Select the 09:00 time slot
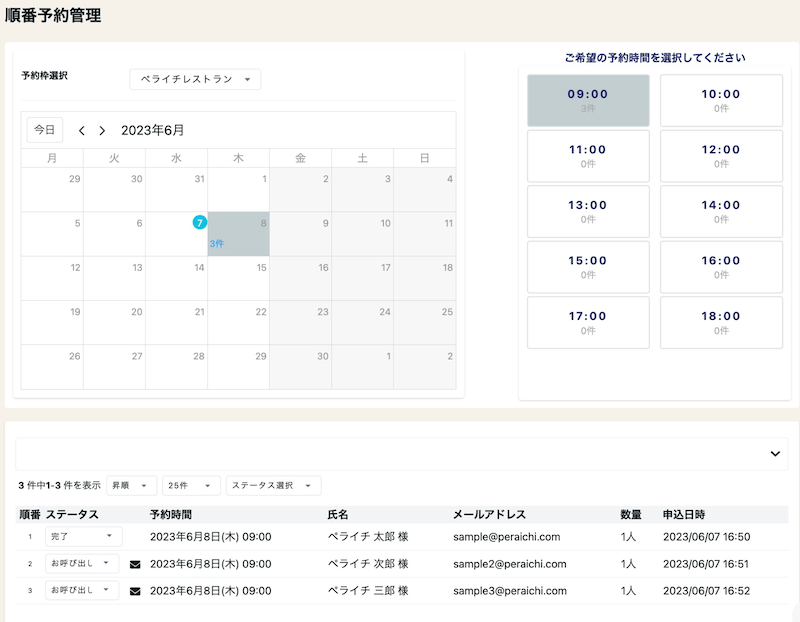The width and height of the screenshot is (800, 622). click(588, 100)
